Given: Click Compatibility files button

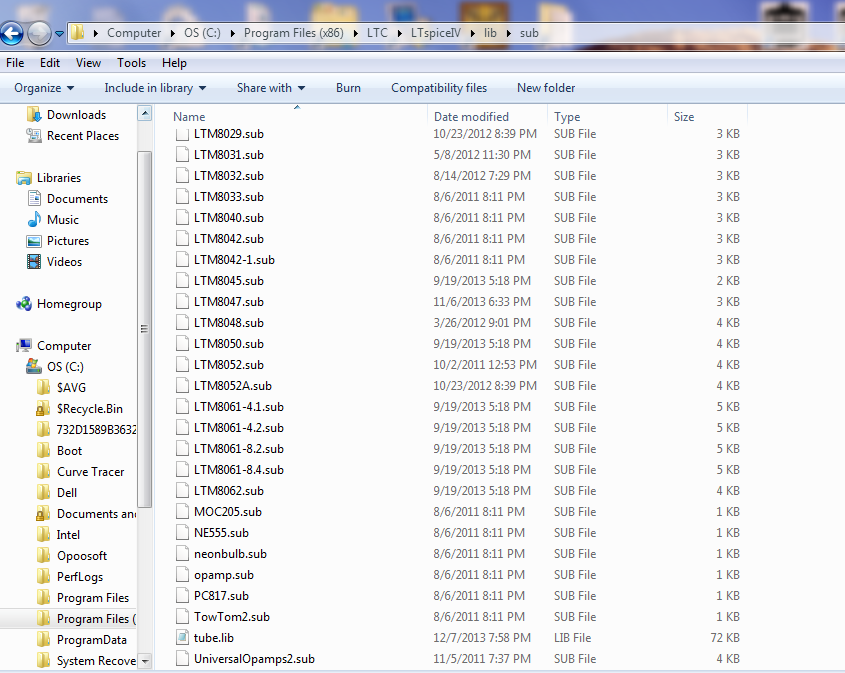Looking at the screenshot, I should point(439,88).
